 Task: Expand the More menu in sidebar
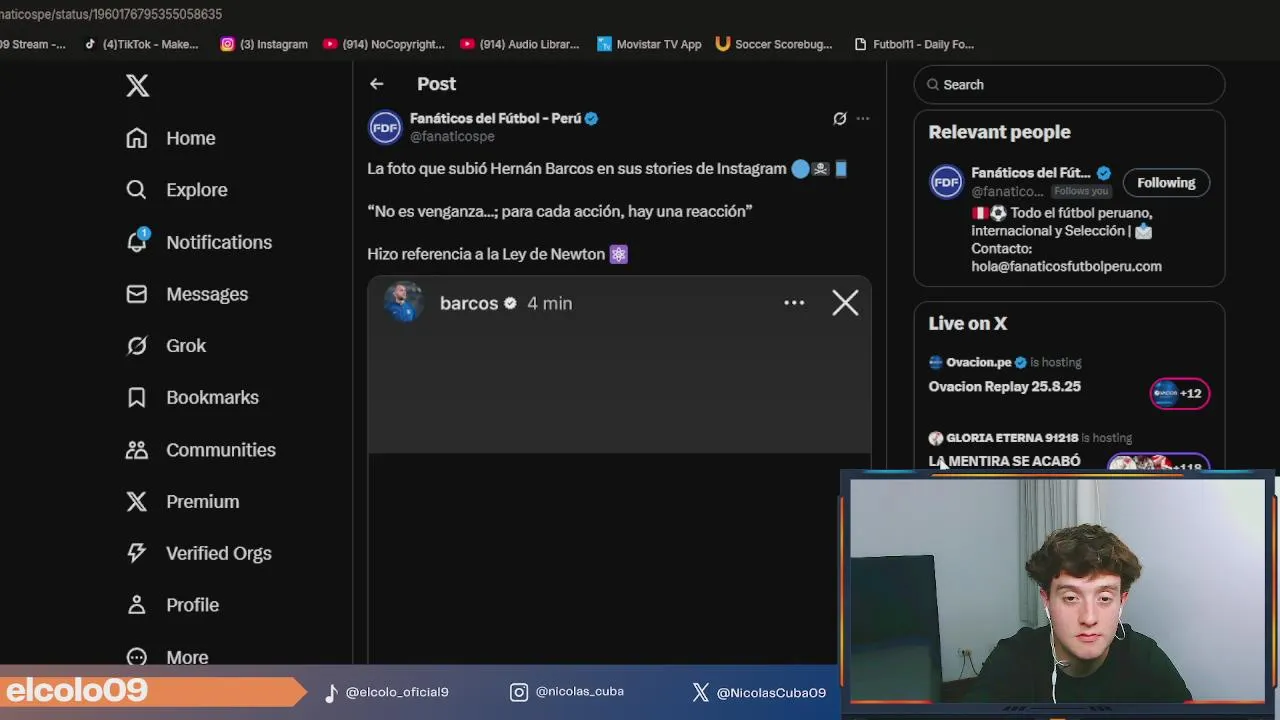(x=187, y=657)
